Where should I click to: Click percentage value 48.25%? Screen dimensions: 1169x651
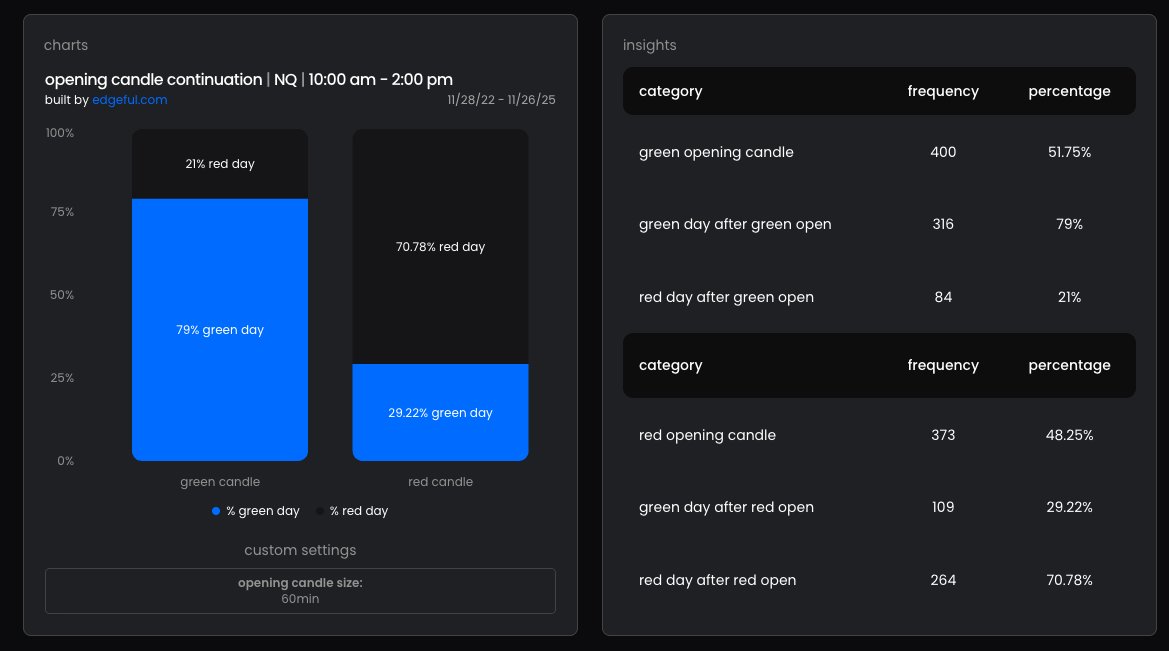[1069, 435]
